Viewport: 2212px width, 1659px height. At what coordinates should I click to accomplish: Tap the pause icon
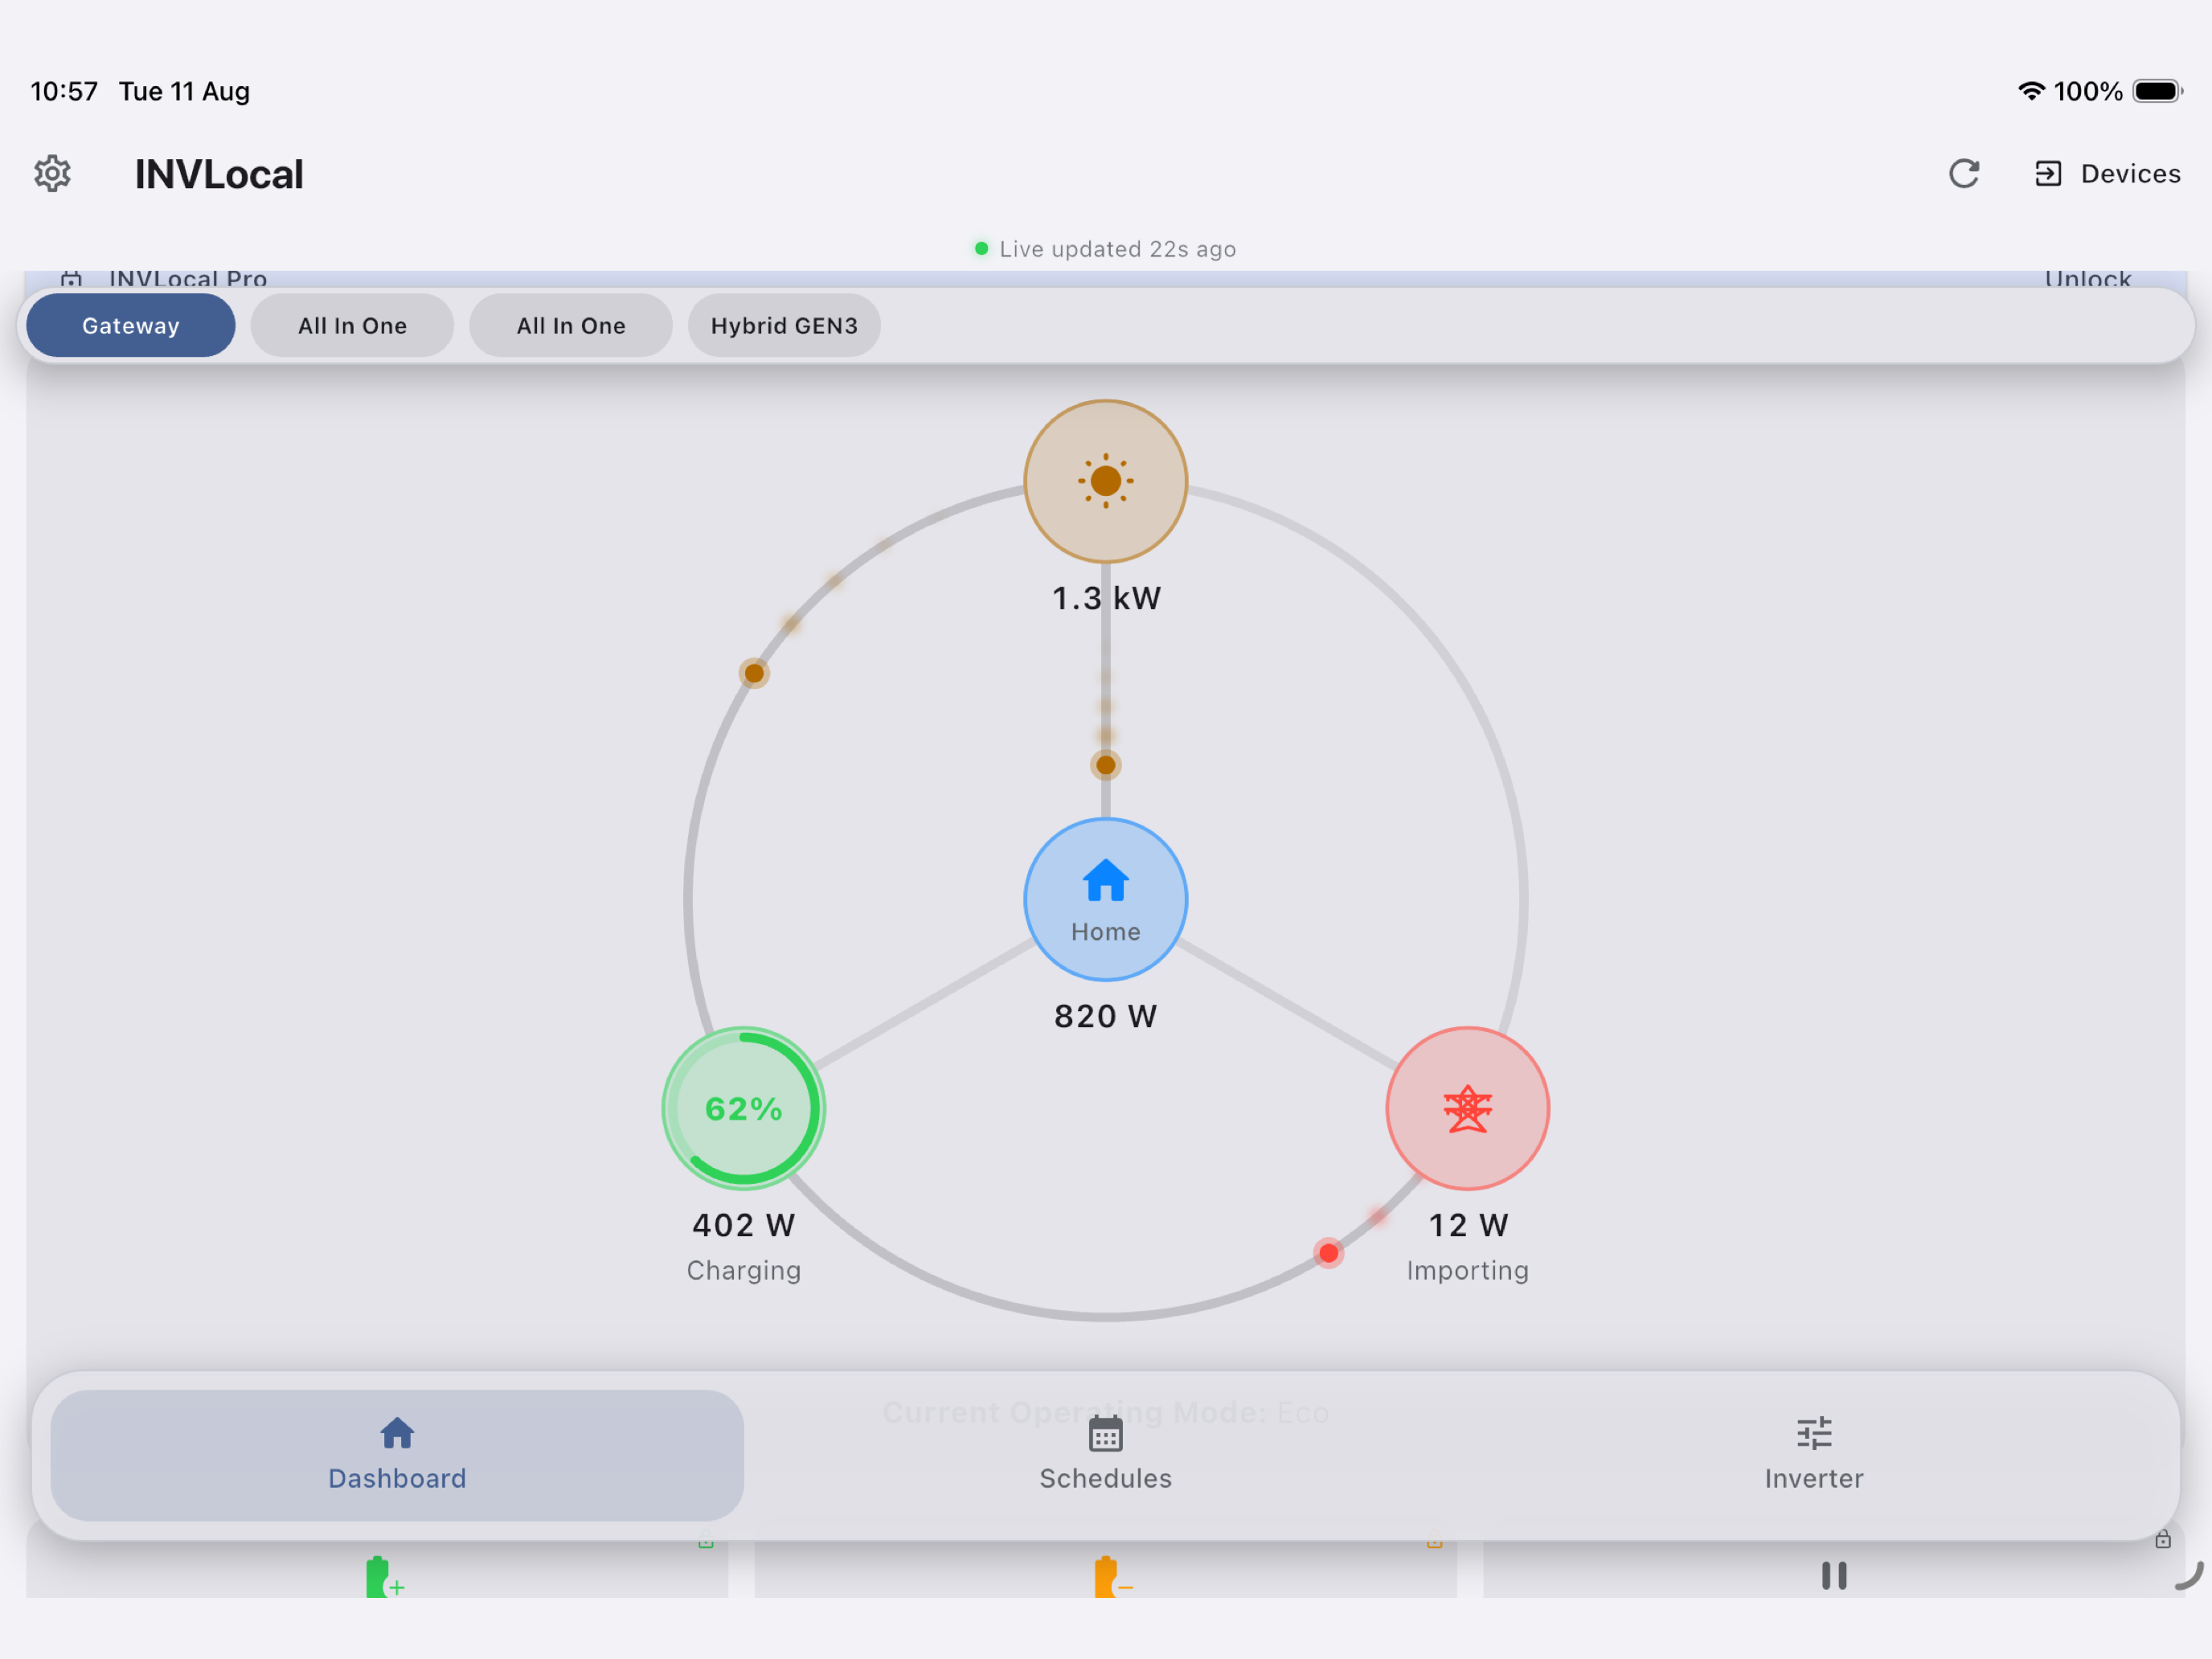[1833, 1576]
